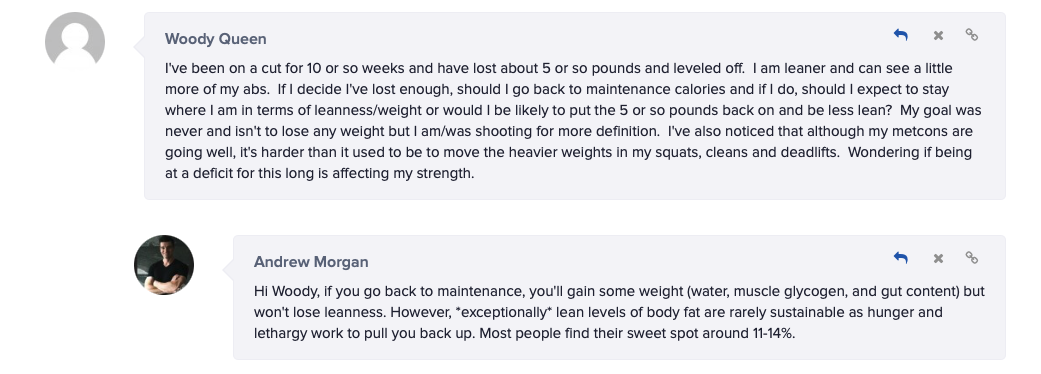Reply to Woody Queen's comment
The image size is (1041, 374).
(x=900, y=35)
